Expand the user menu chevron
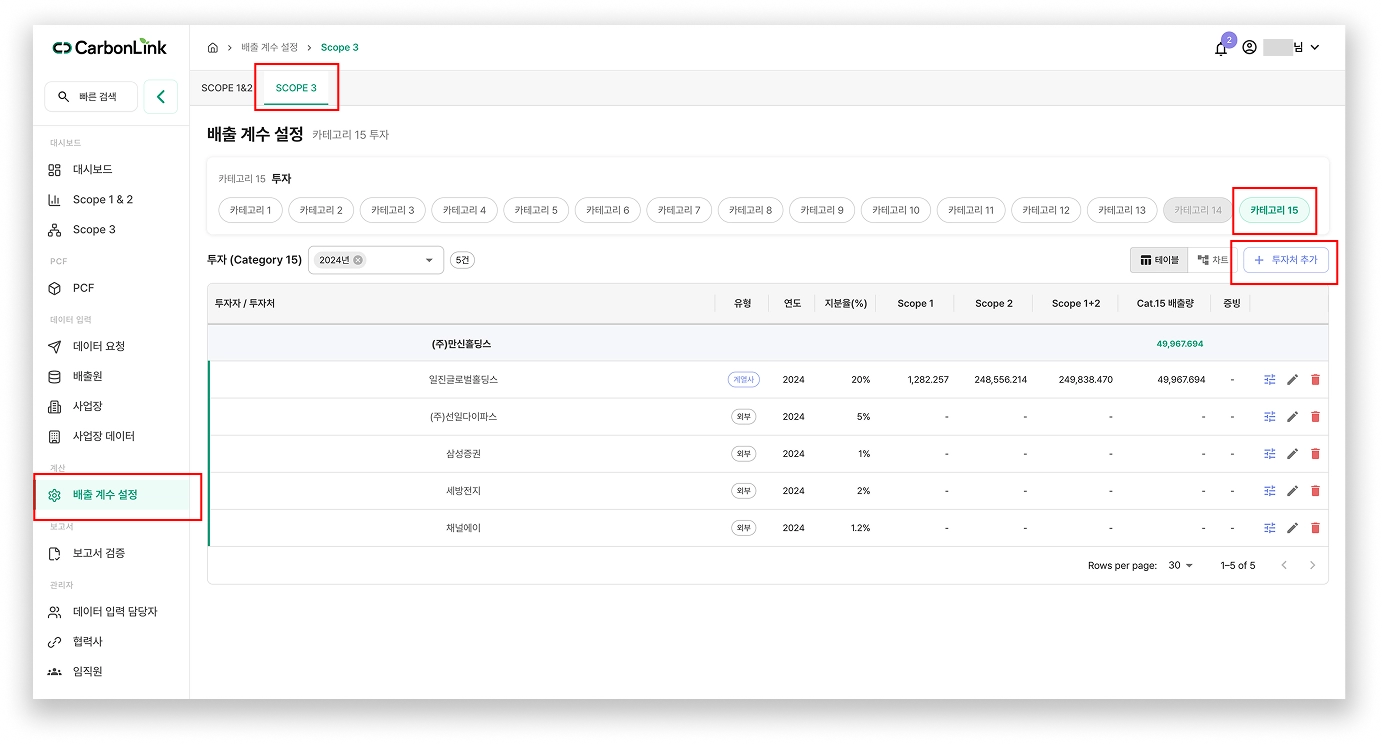 click(x=1315, y=47)
